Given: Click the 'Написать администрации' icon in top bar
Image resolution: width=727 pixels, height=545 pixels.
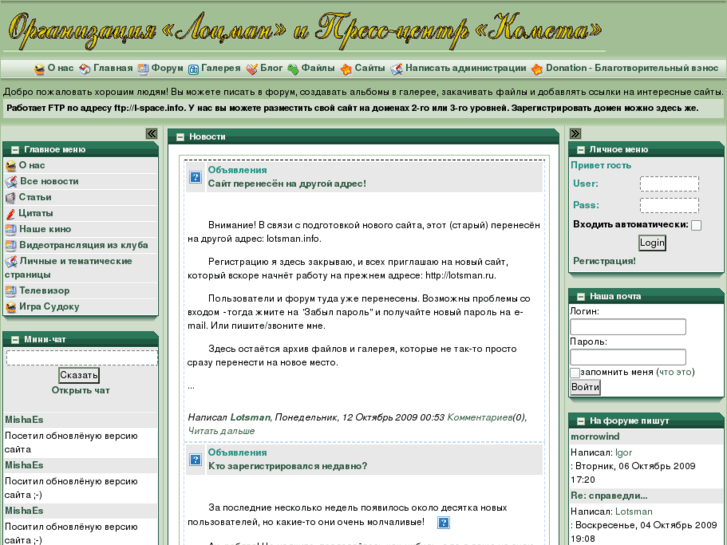Looking at the screenshot, I should click(x=396, y=69).
